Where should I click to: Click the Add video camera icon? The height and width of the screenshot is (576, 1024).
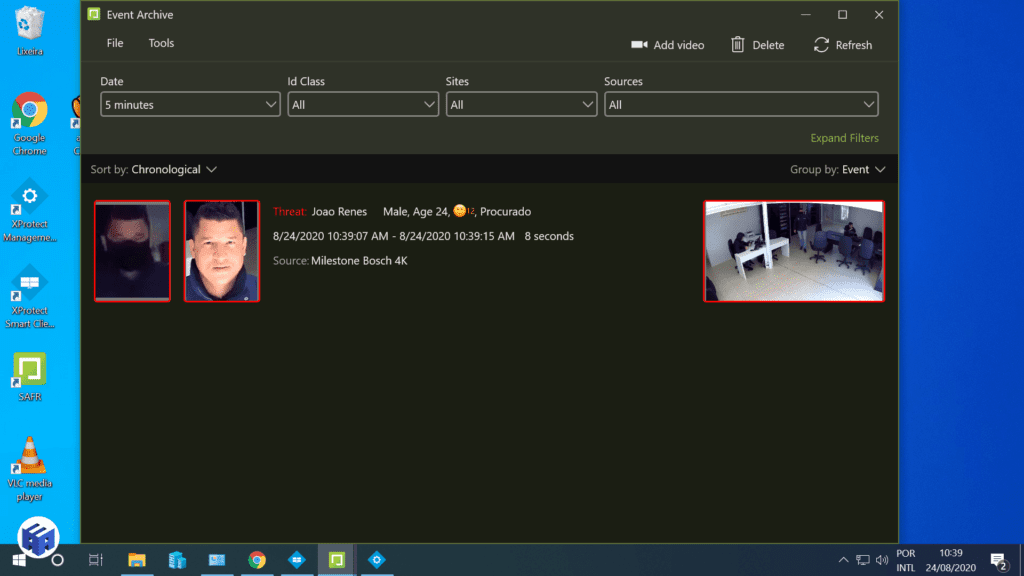641,45
